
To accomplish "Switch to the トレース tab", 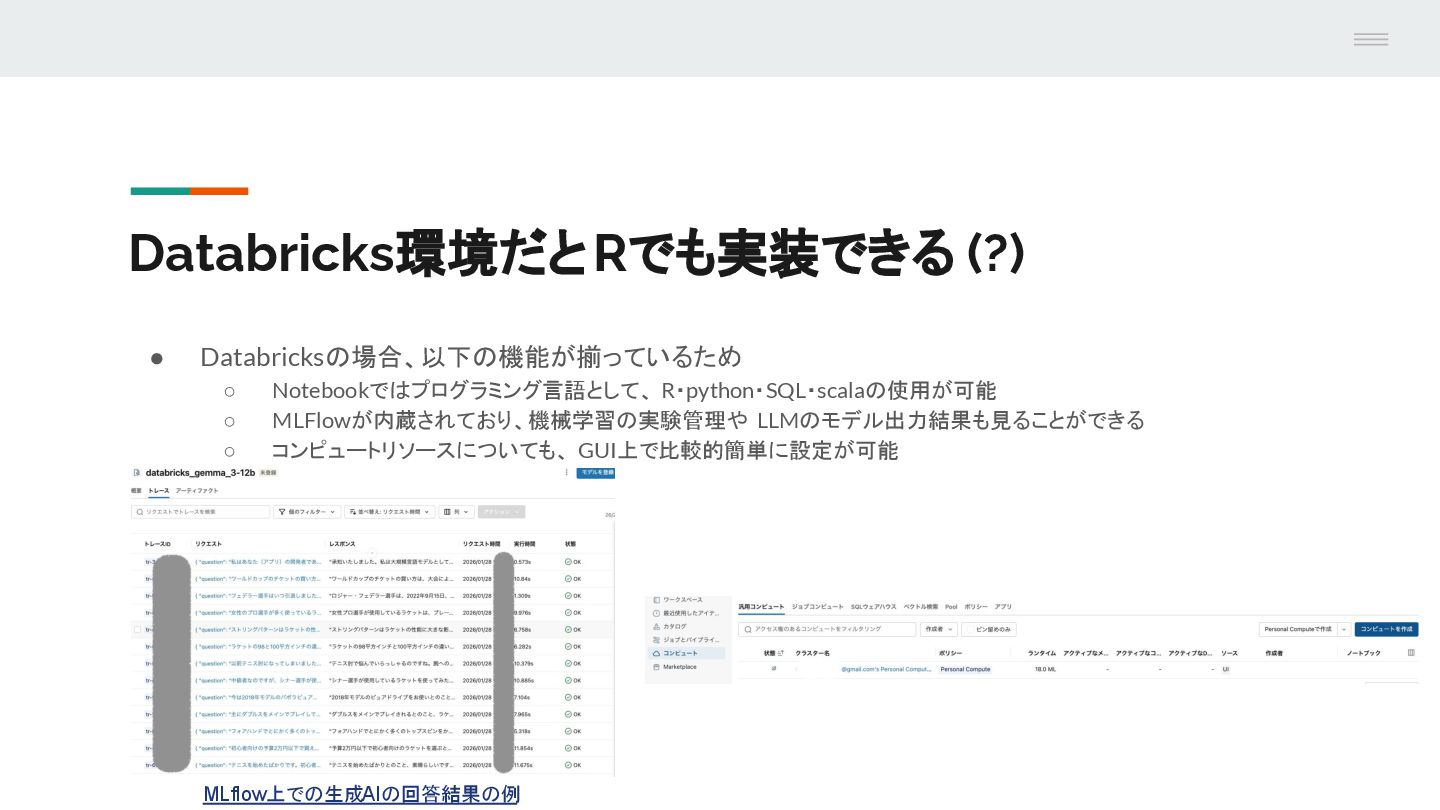I will click(x=159, y=491).
